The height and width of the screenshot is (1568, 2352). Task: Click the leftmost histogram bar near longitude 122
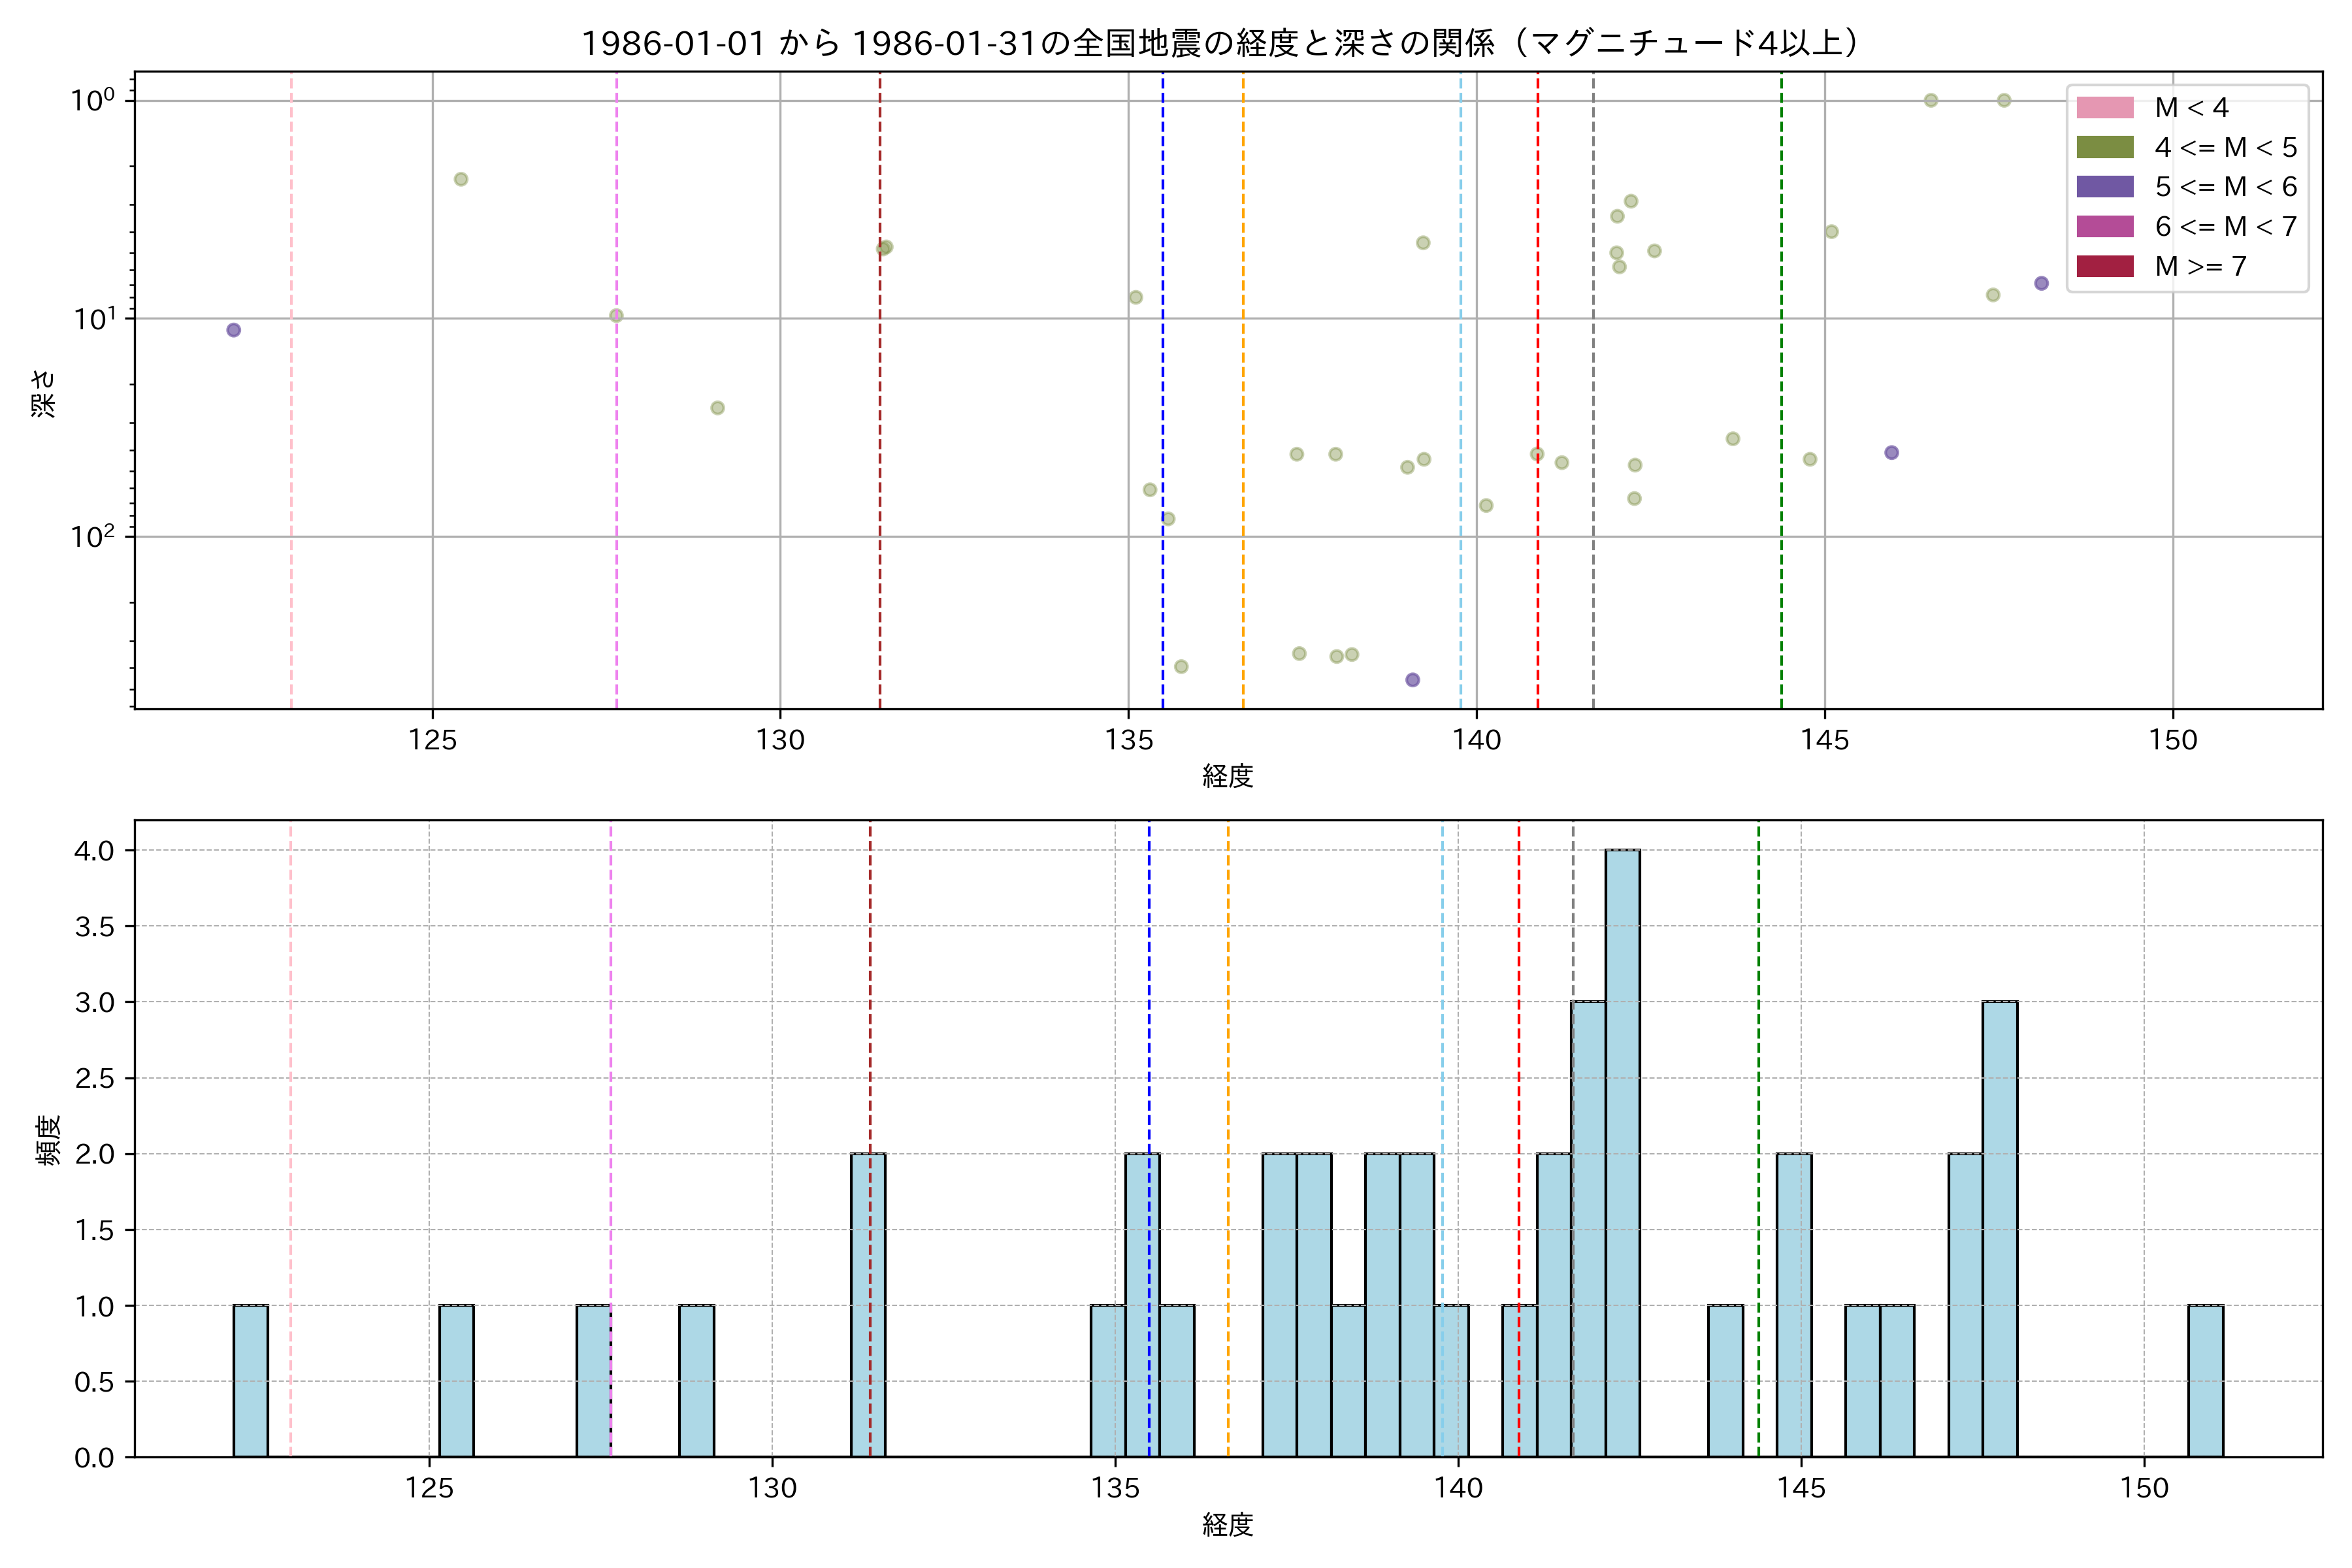coord(250,1380)
